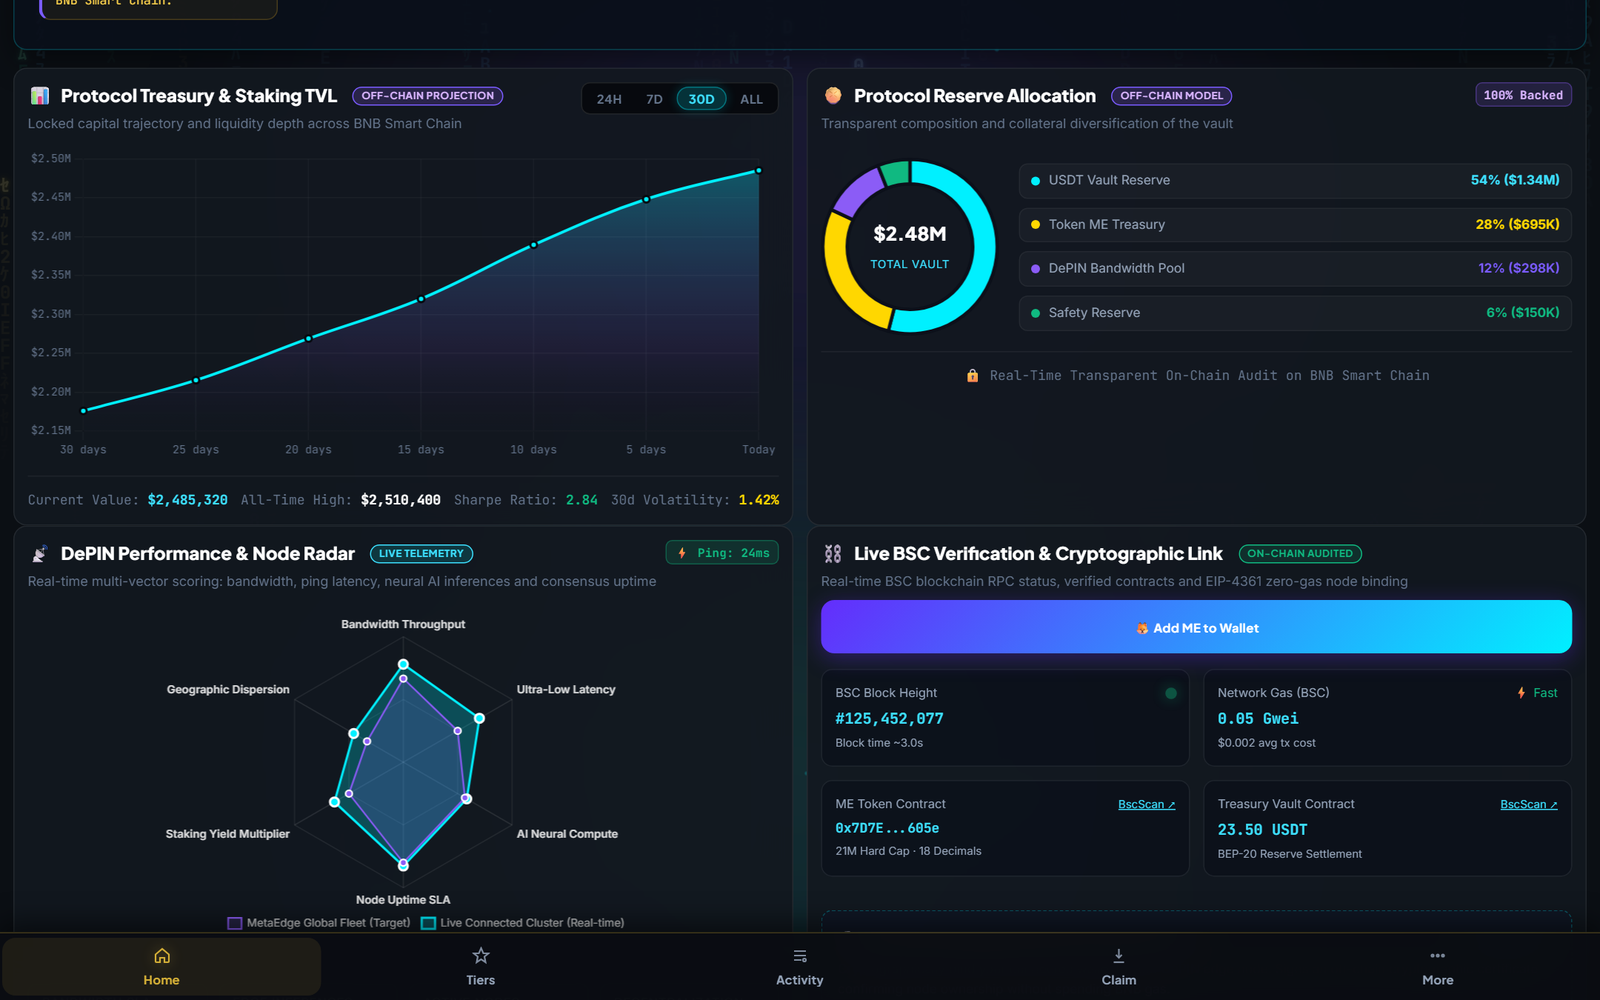Click the 30 days data point on chart
This screenshot has height=1000, width=1600.
tap(83, 411)
